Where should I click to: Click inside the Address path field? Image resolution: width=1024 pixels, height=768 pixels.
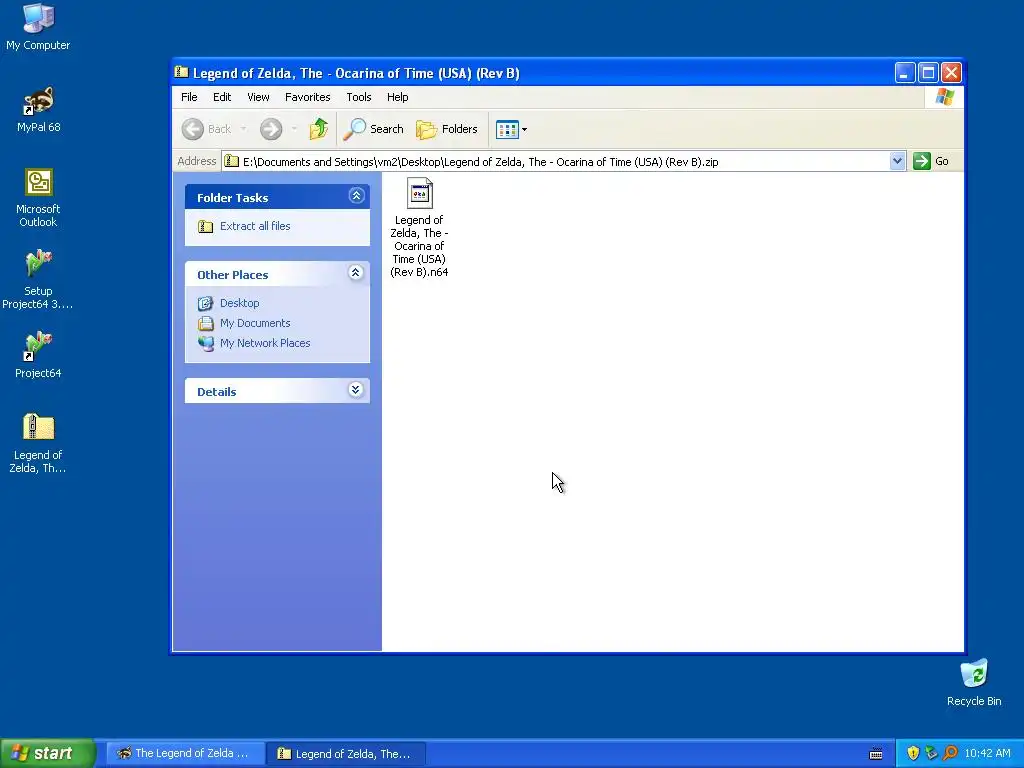[555, 161]
